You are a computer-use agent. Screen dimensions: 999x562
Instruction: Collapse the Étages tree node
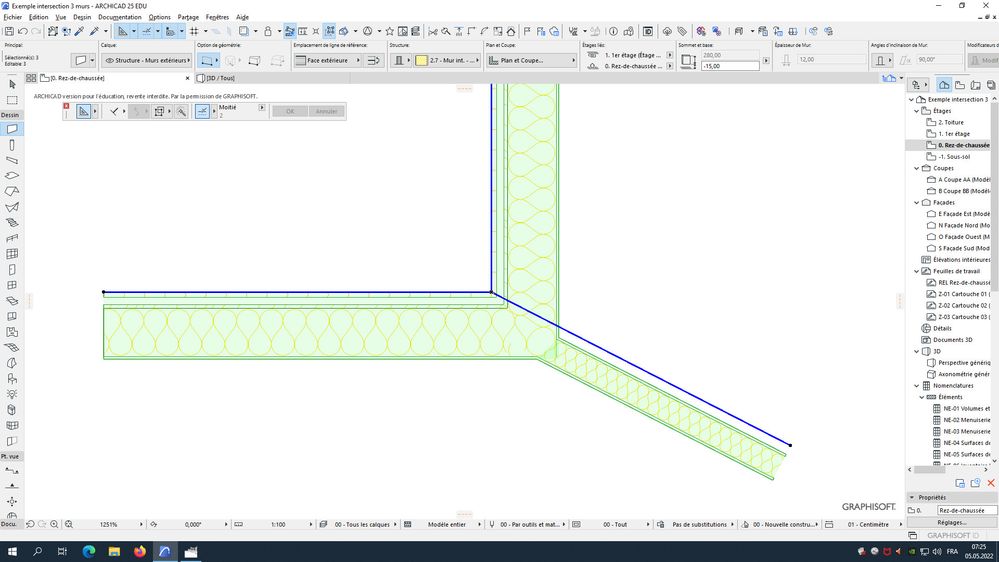[x=917, y=111]
